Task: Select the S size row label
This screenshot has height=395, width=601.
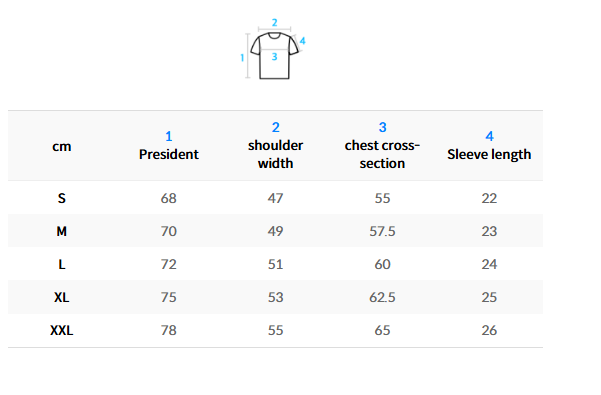Action: click(x=62, y=198)
